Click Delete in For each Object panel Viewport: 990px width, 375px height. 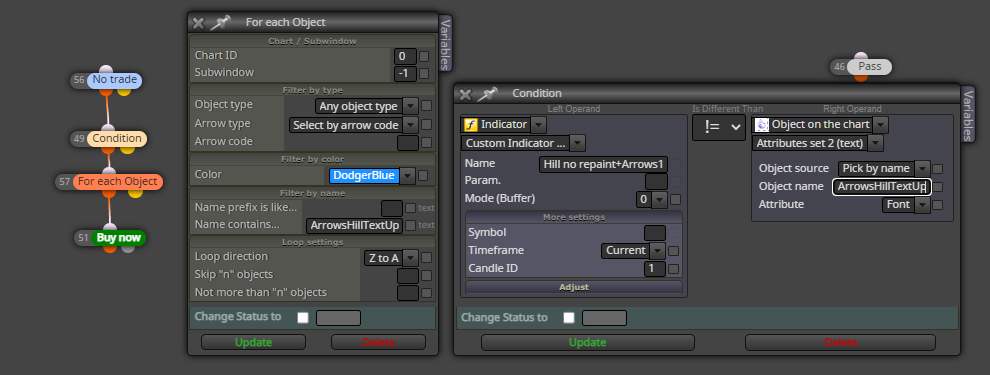(x=378, y=342)
